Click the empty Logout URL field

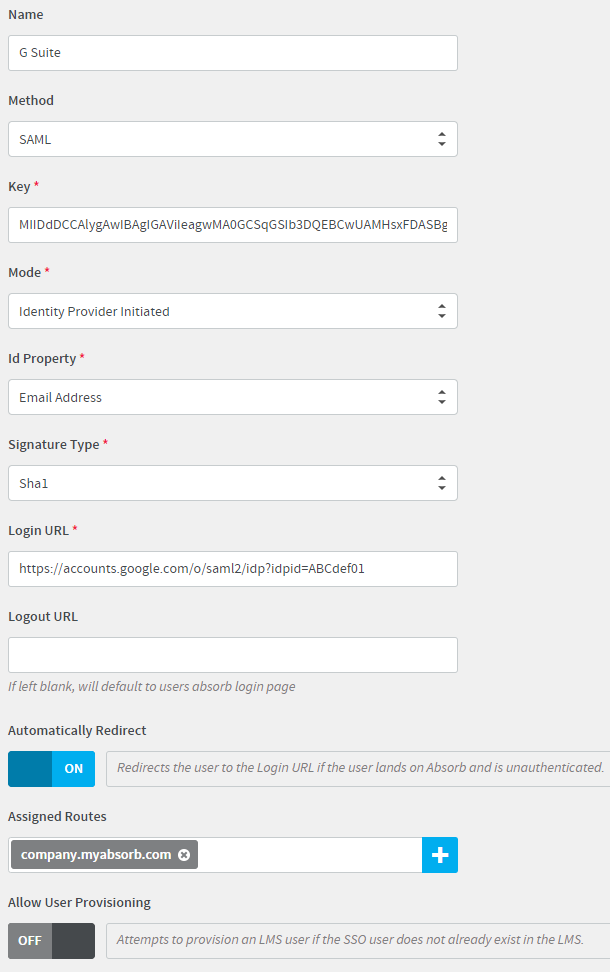pyautogui.click(x=233, y=655)
